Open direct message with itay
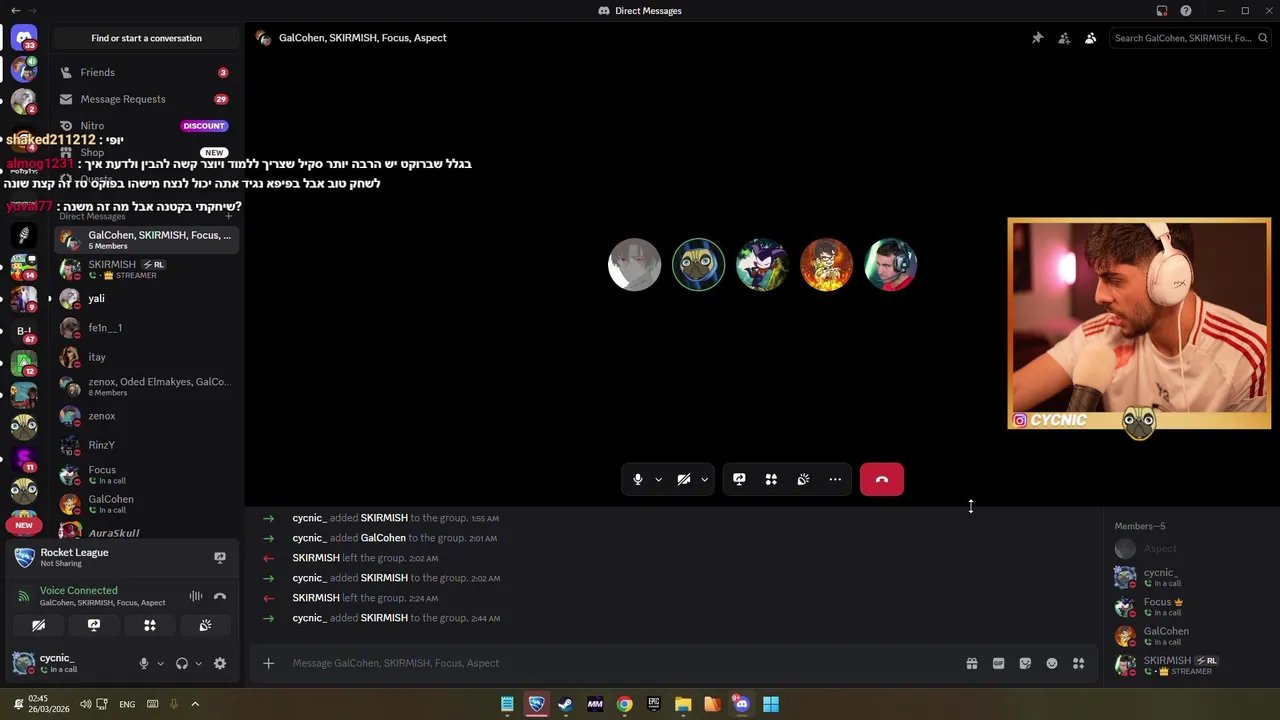The image size is (1280, 720). 147,357
